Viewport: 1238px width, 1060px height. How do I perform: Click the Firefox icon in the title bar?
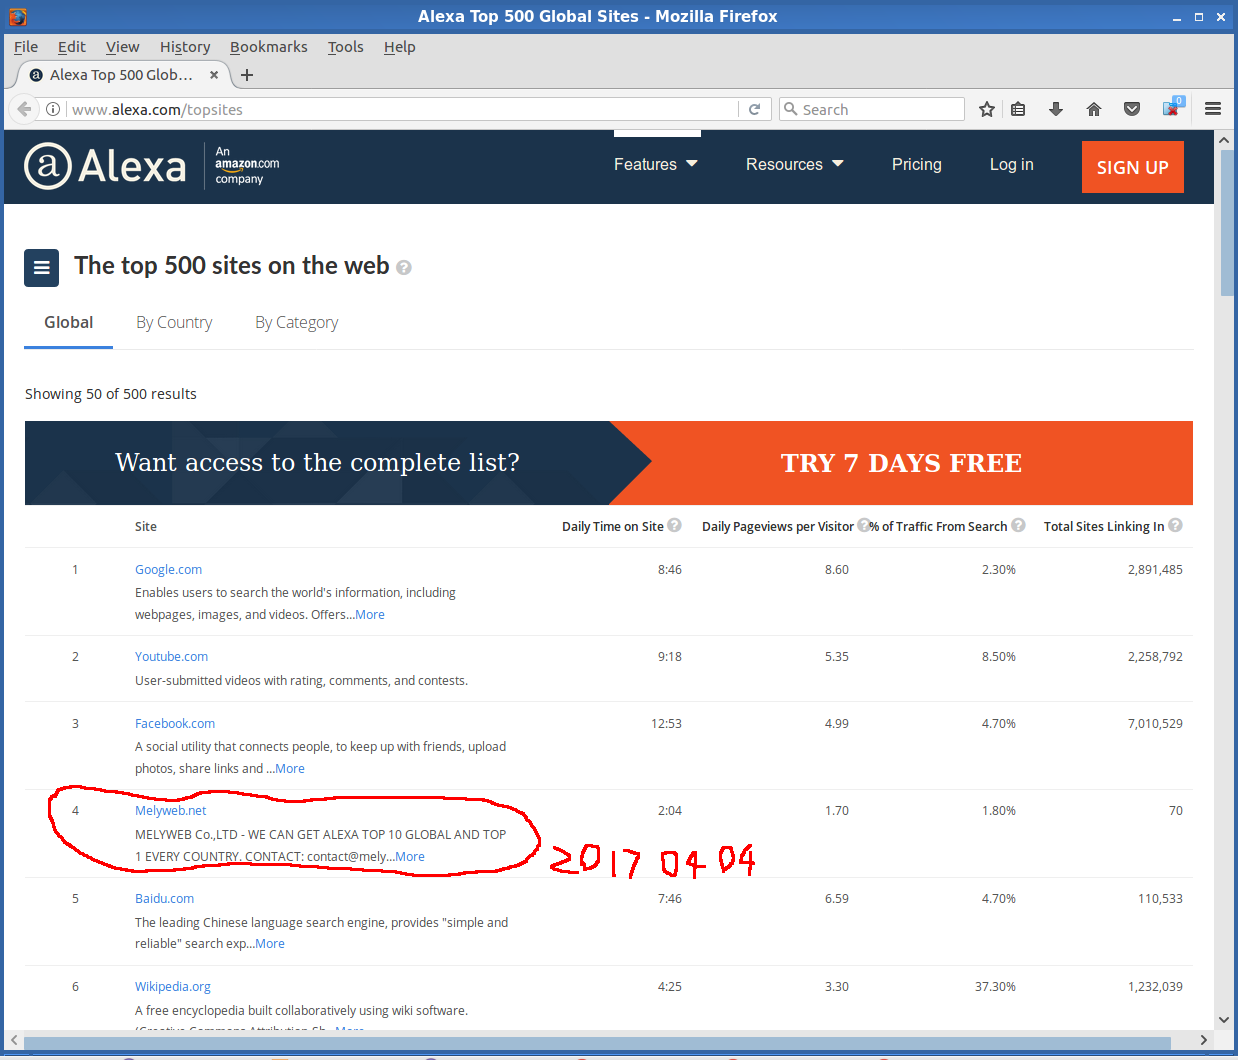(x=18, y=16)
